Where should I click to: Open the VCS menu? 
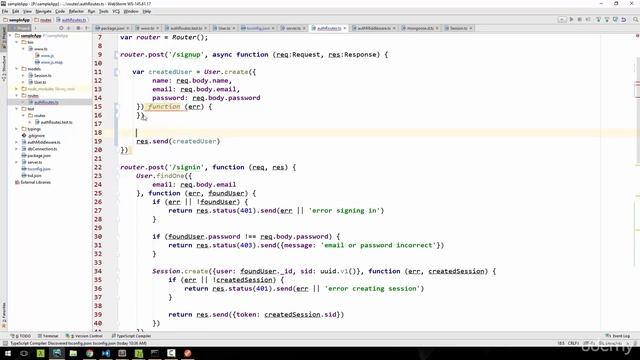tap(116, 11)
